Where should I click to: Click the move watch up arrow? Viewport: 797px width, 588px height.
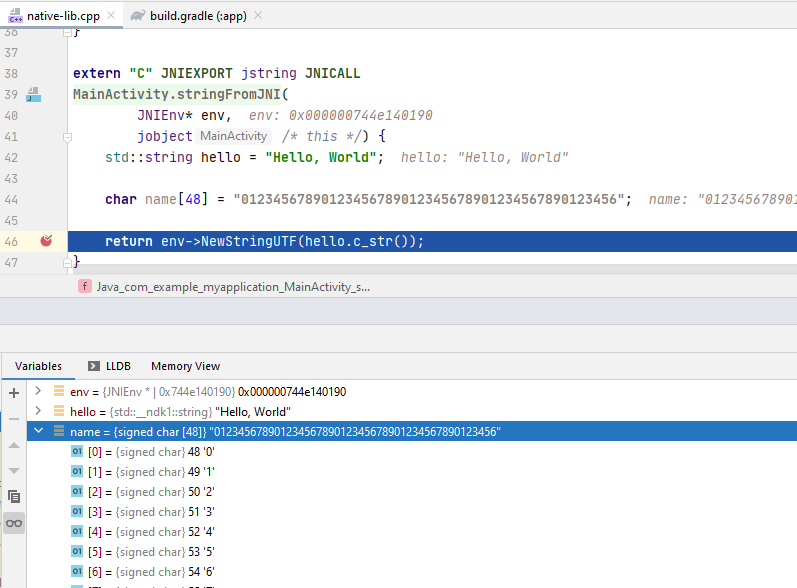(x=14, y=445)
